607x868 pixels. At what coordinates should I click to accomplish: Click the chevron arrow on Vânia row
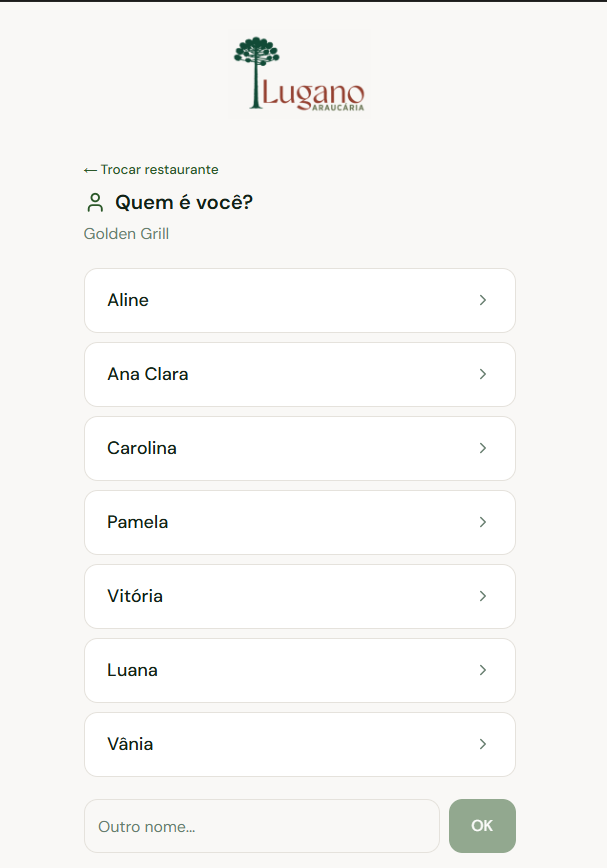483,744
